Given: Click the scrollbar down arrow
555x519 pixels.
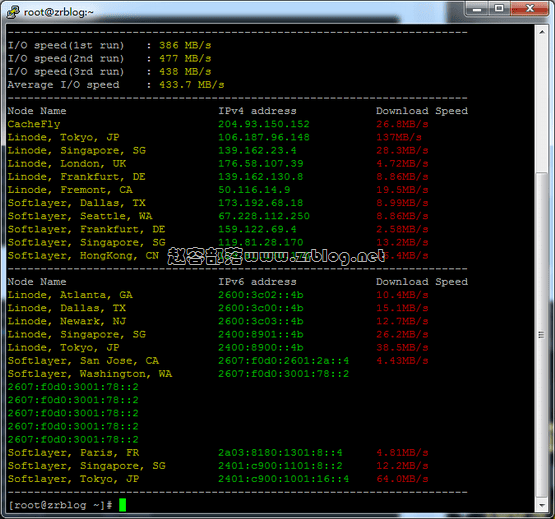Looking at the screenshot, I should (x=542, y=505).
